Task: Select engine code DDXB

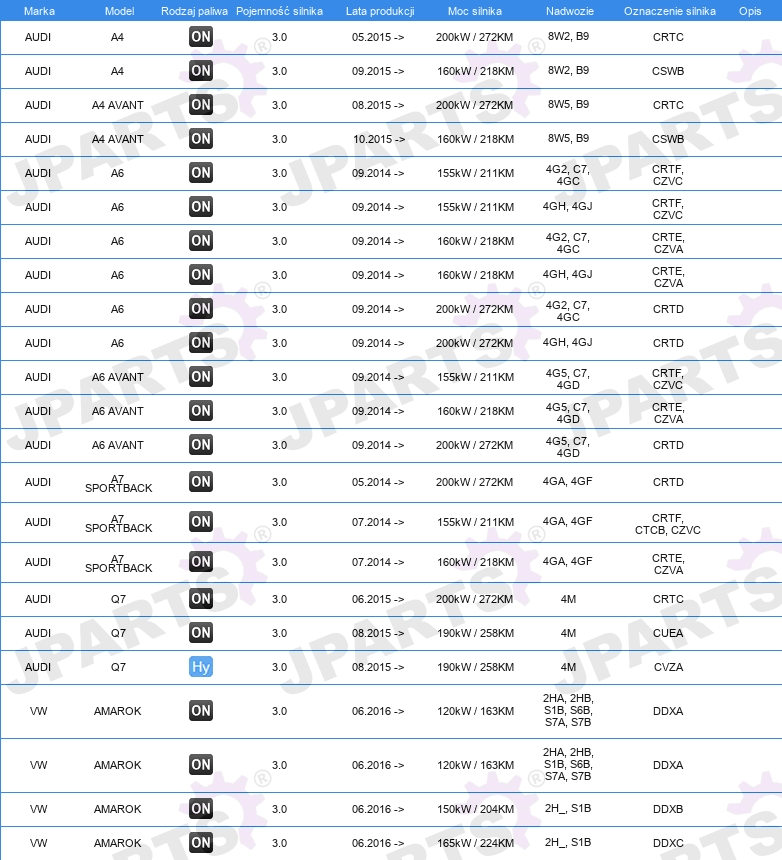Action: (x=668, y=809)
